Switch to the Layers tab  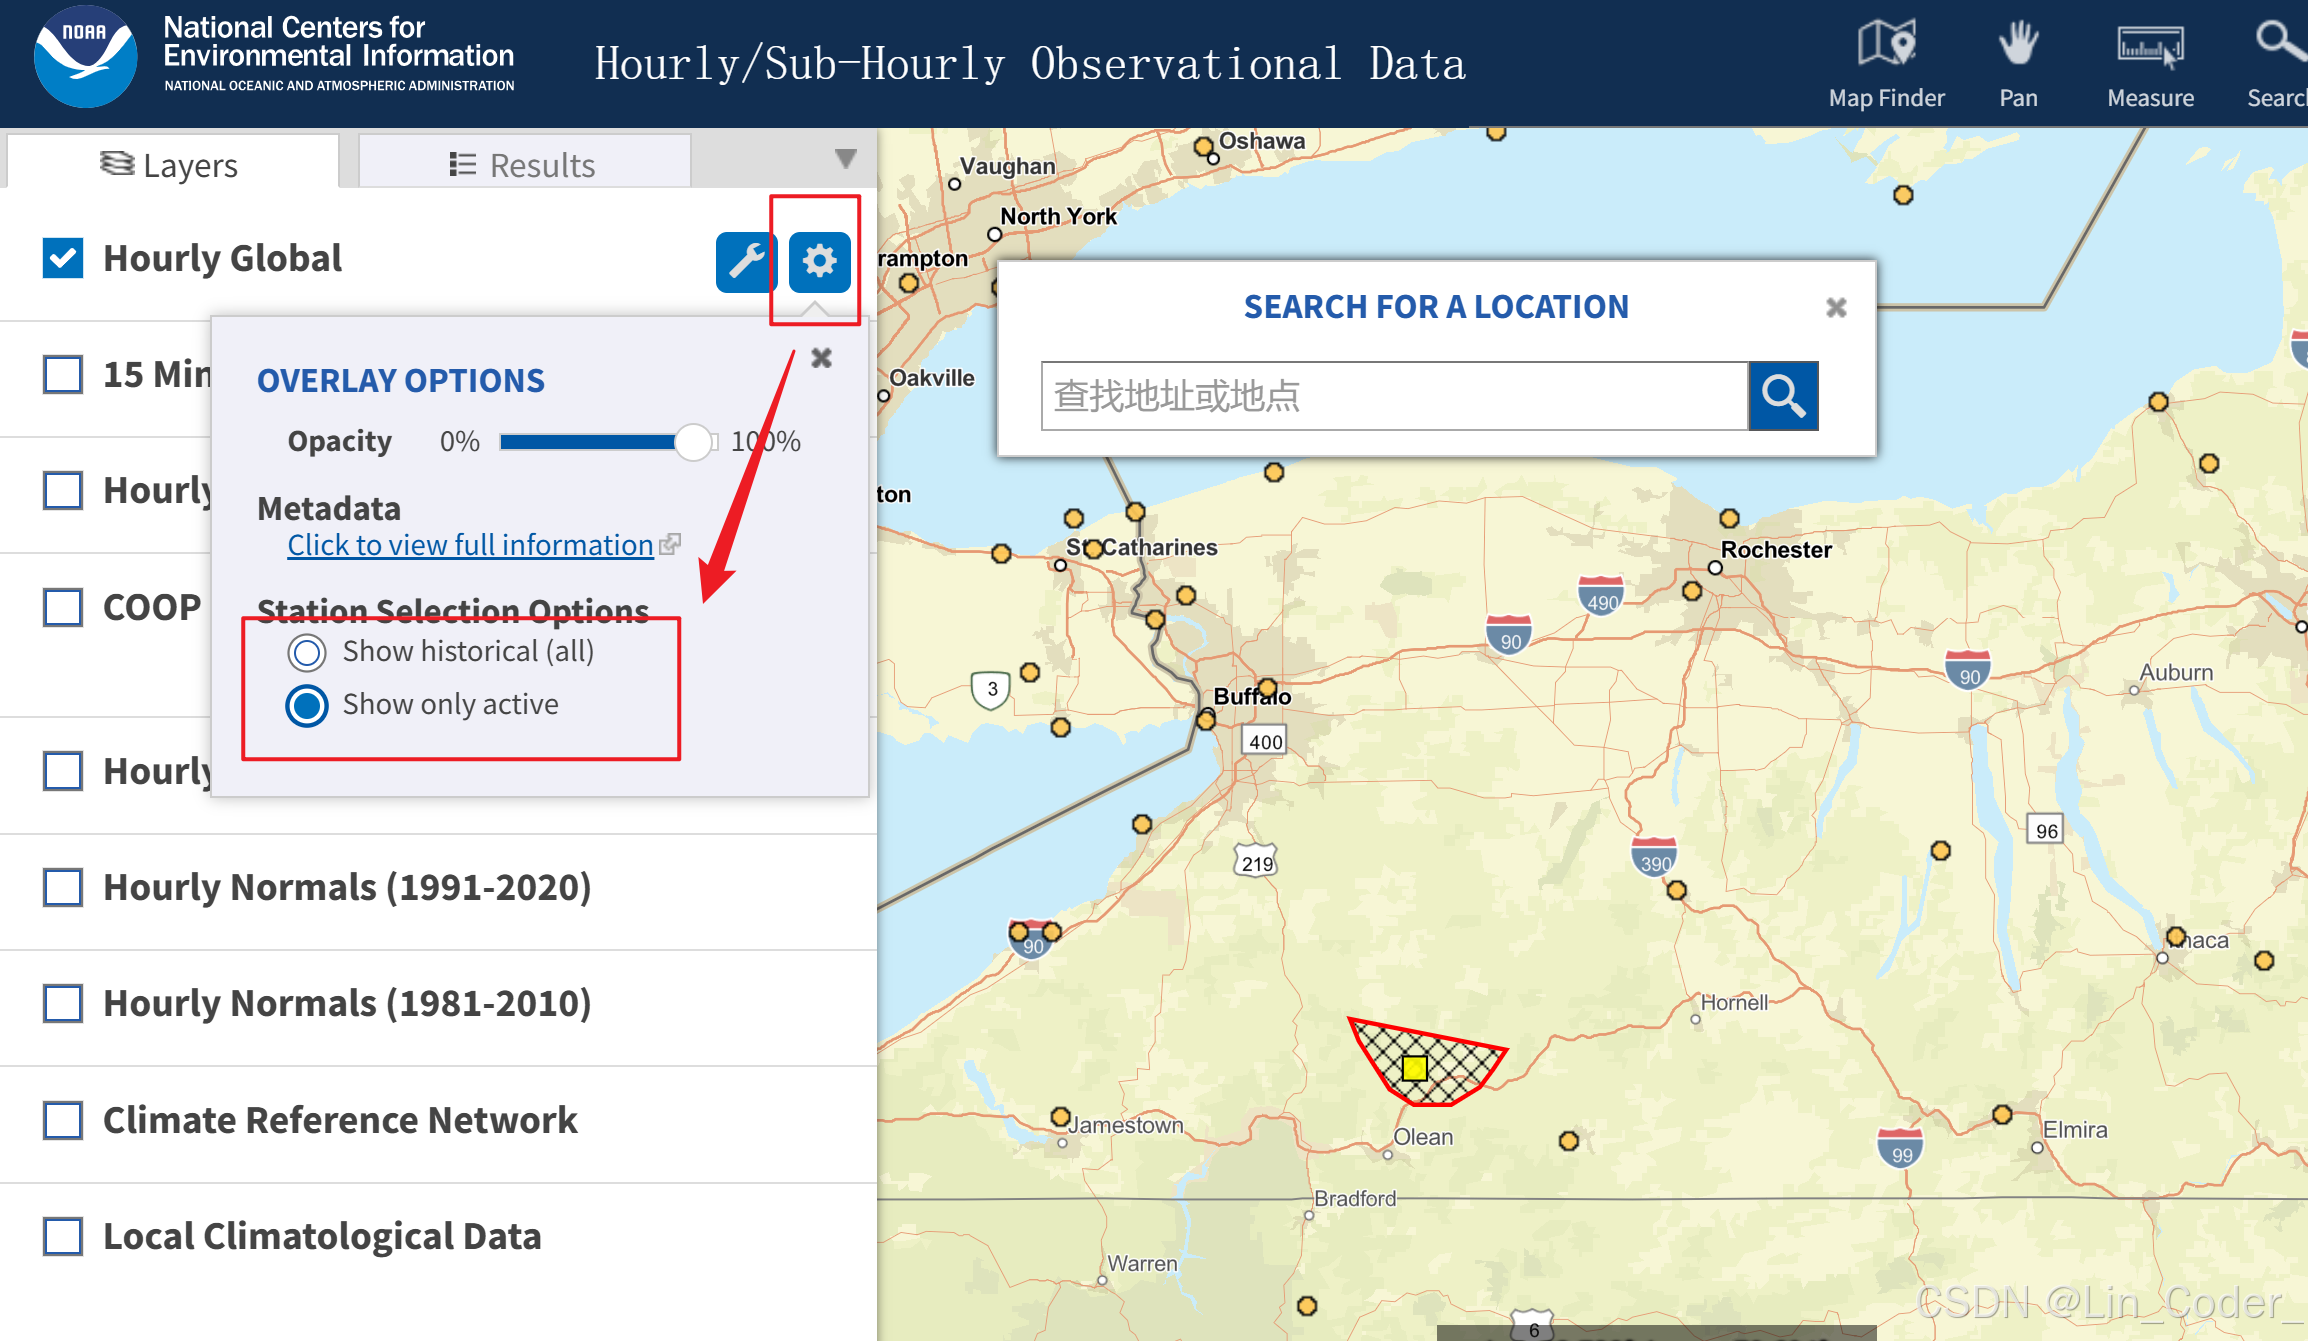point(171,164)
